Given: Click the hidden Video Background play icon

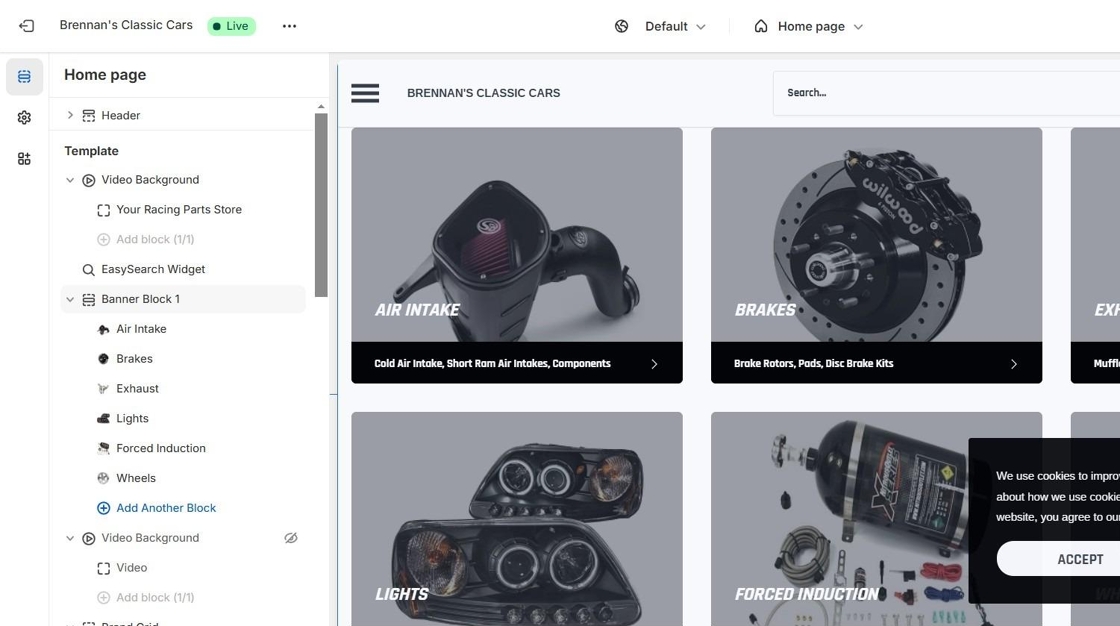Looking at the screenshot, I should click(89, 538).
